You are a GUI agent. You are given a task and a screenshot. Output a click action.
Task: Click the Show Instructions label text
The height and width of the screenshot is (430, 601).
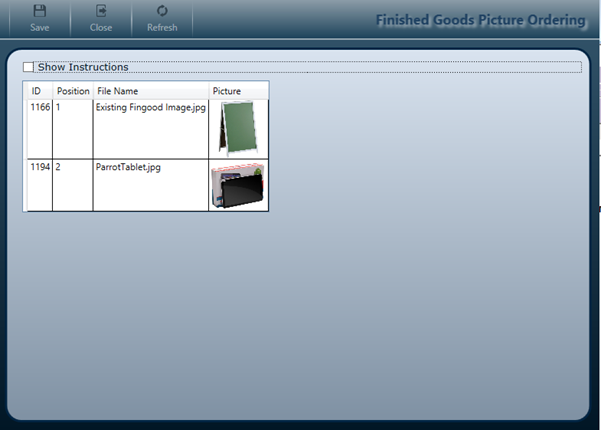click(x=83, y=67)
